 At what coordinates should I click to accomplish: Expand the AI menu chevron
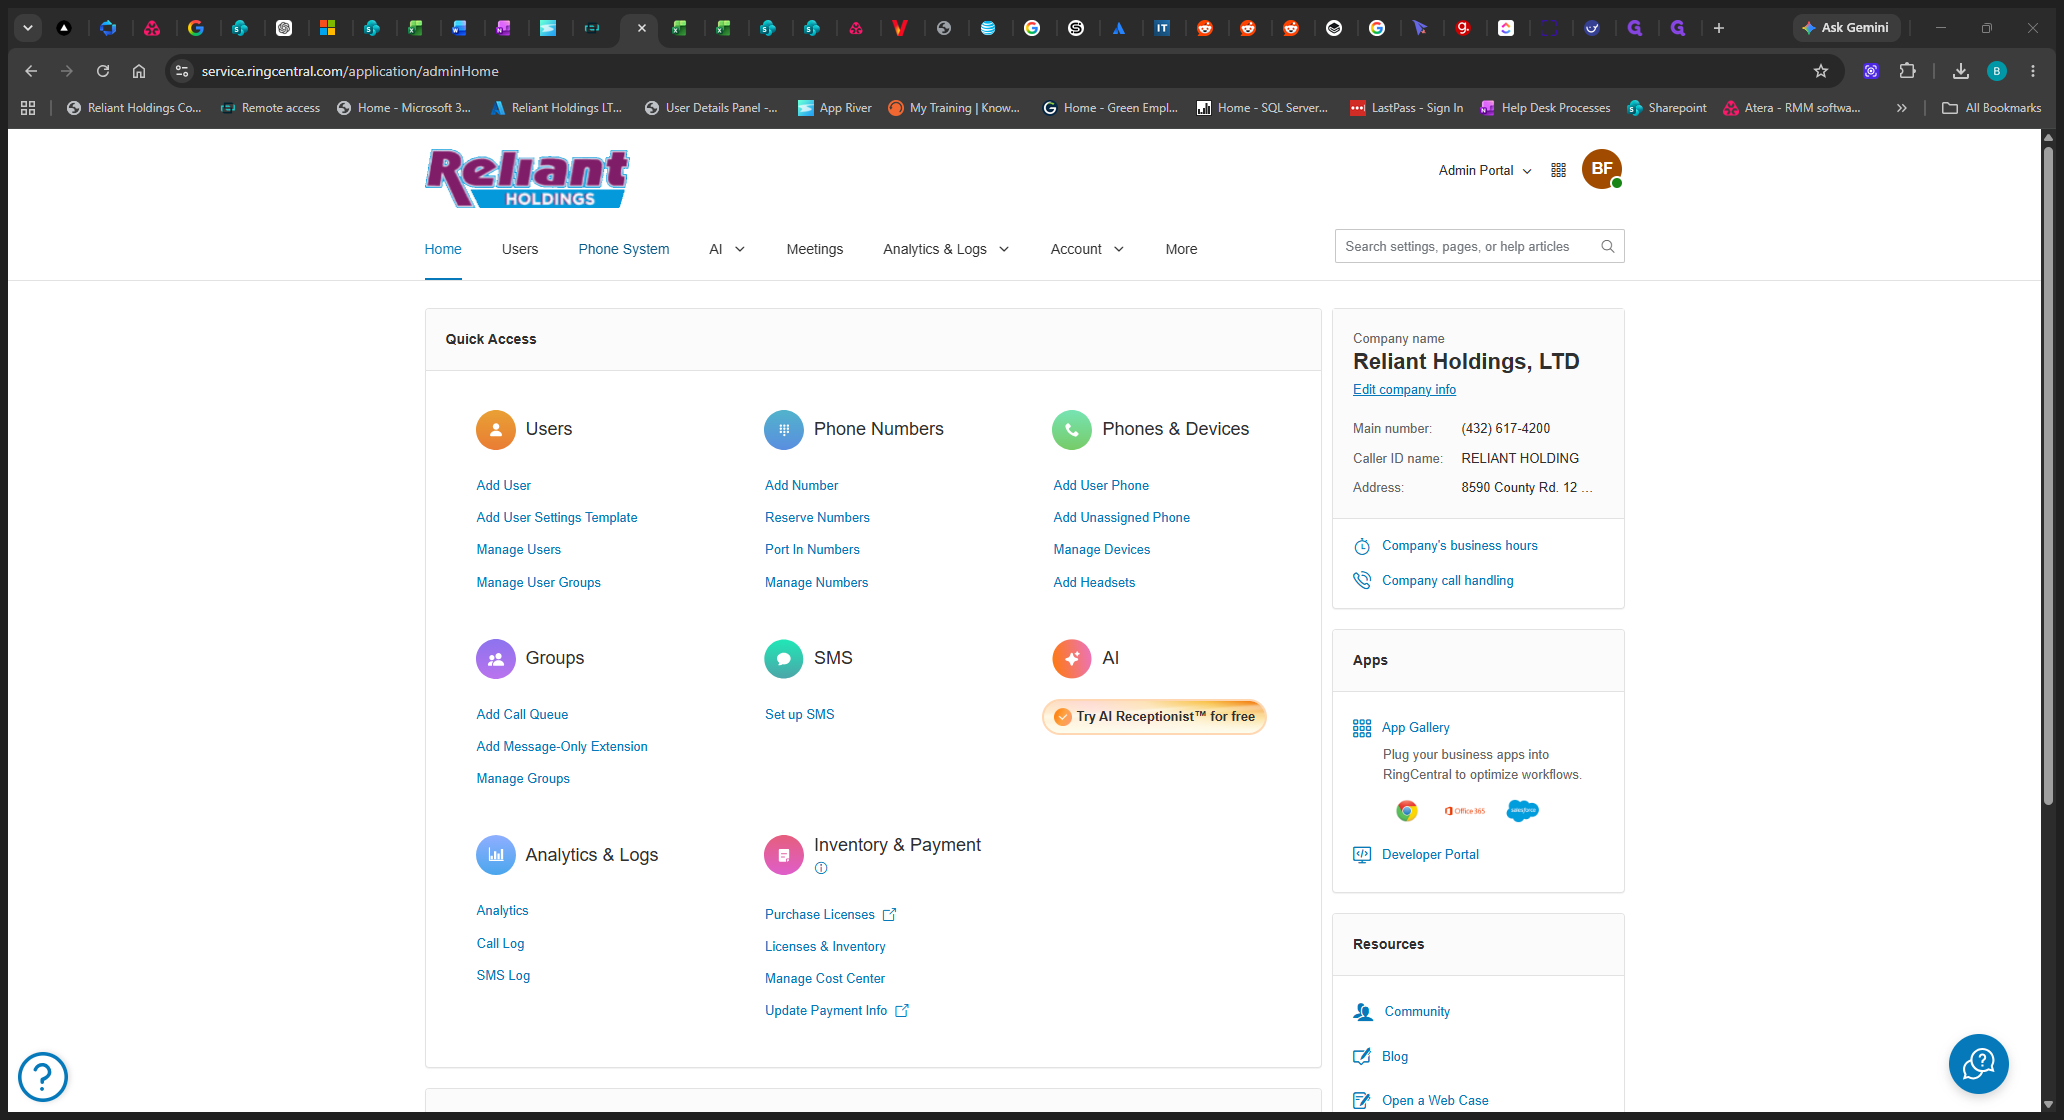click(x=740, y=250)
